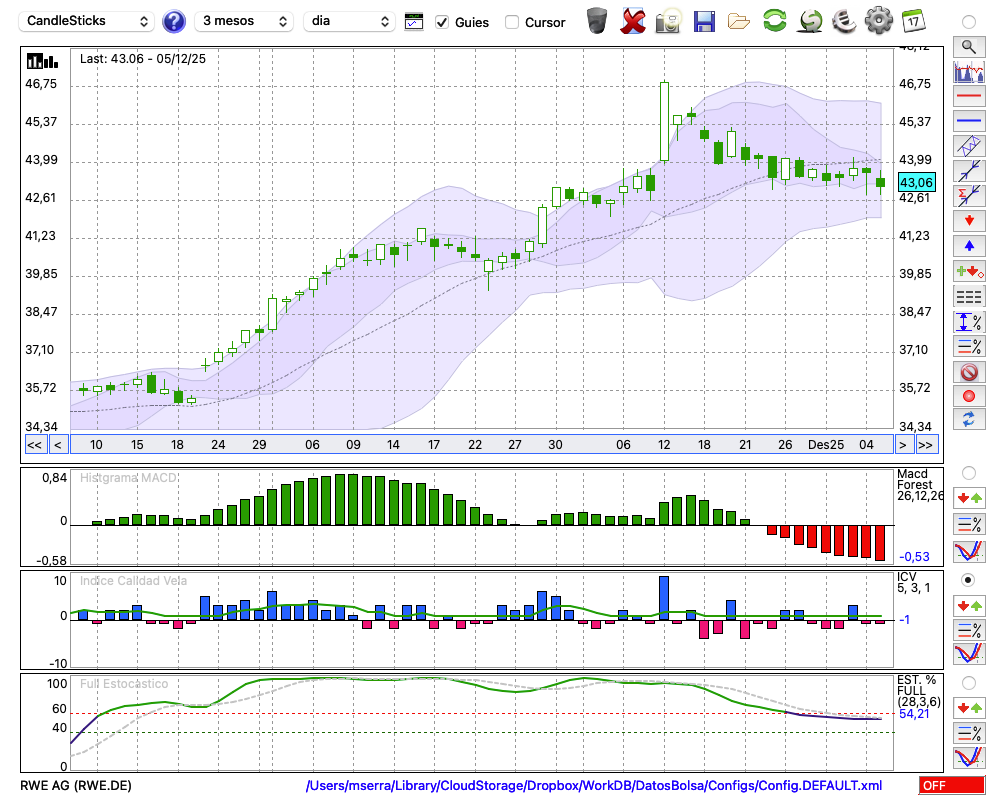Open the CandleSticks chart type dropdown
Viewport: 1000px width, 800px height.
point(87,21)
